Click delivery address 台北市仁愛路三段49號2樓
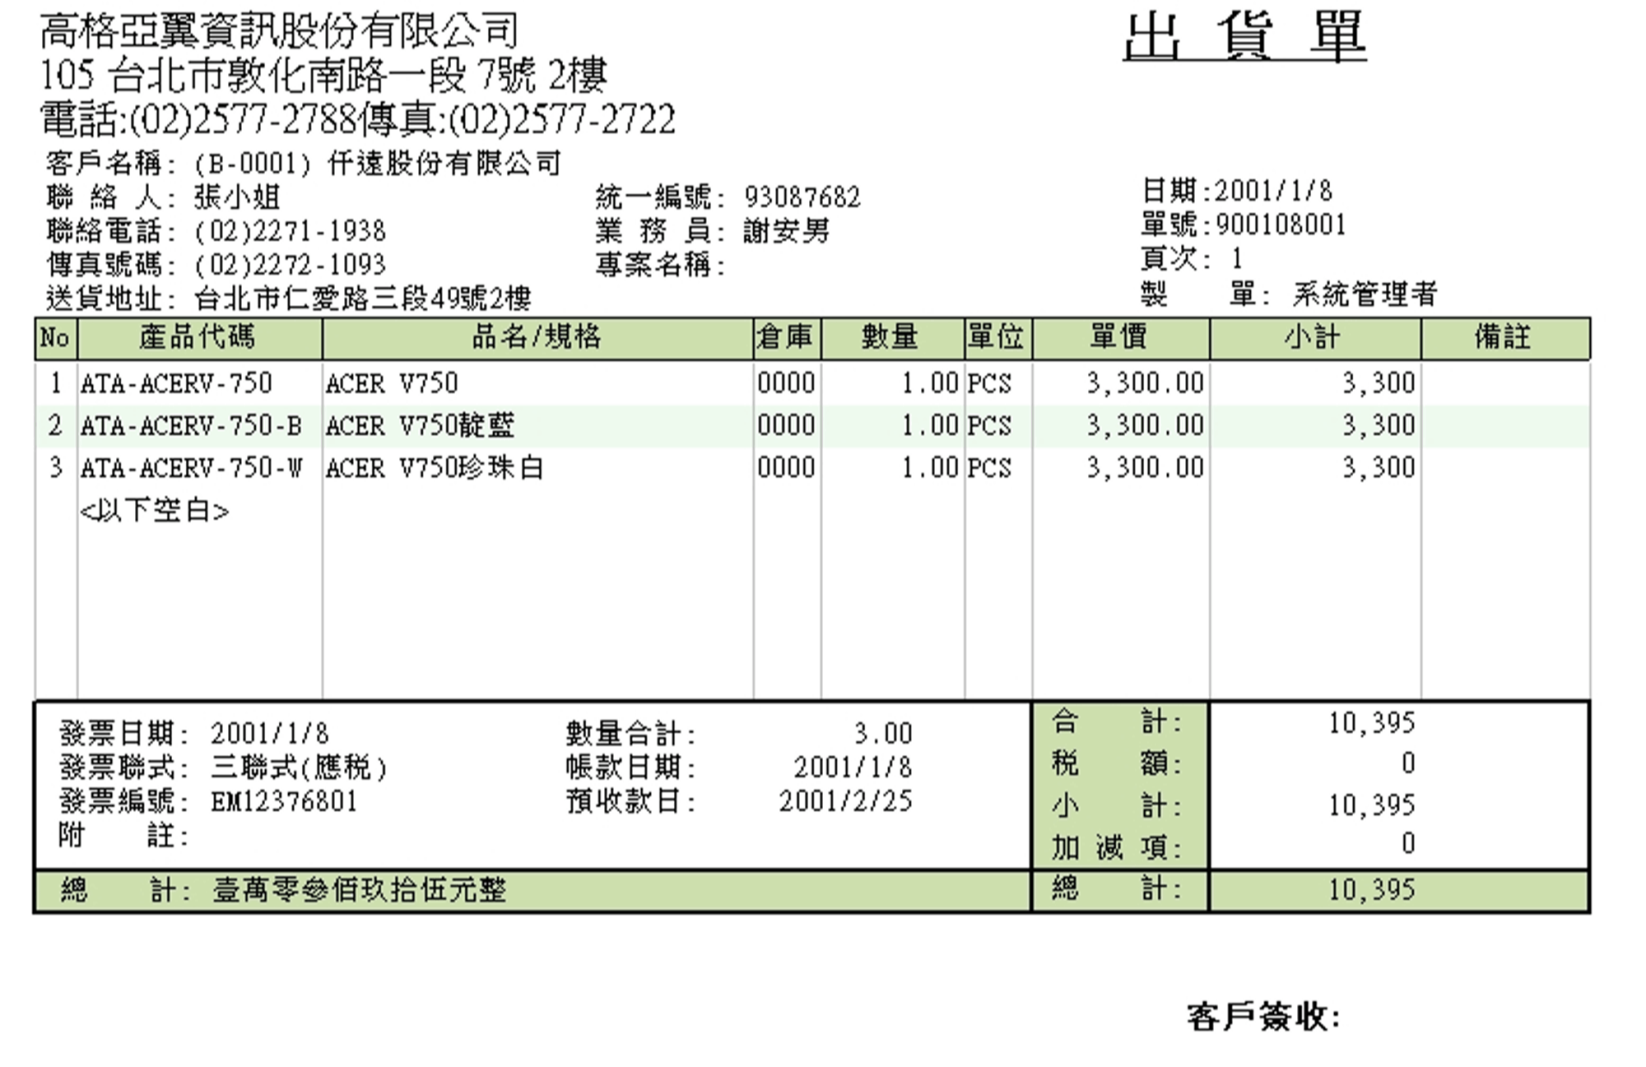The height and width of the screenshot is (1067, 1646). coord(362,298)
